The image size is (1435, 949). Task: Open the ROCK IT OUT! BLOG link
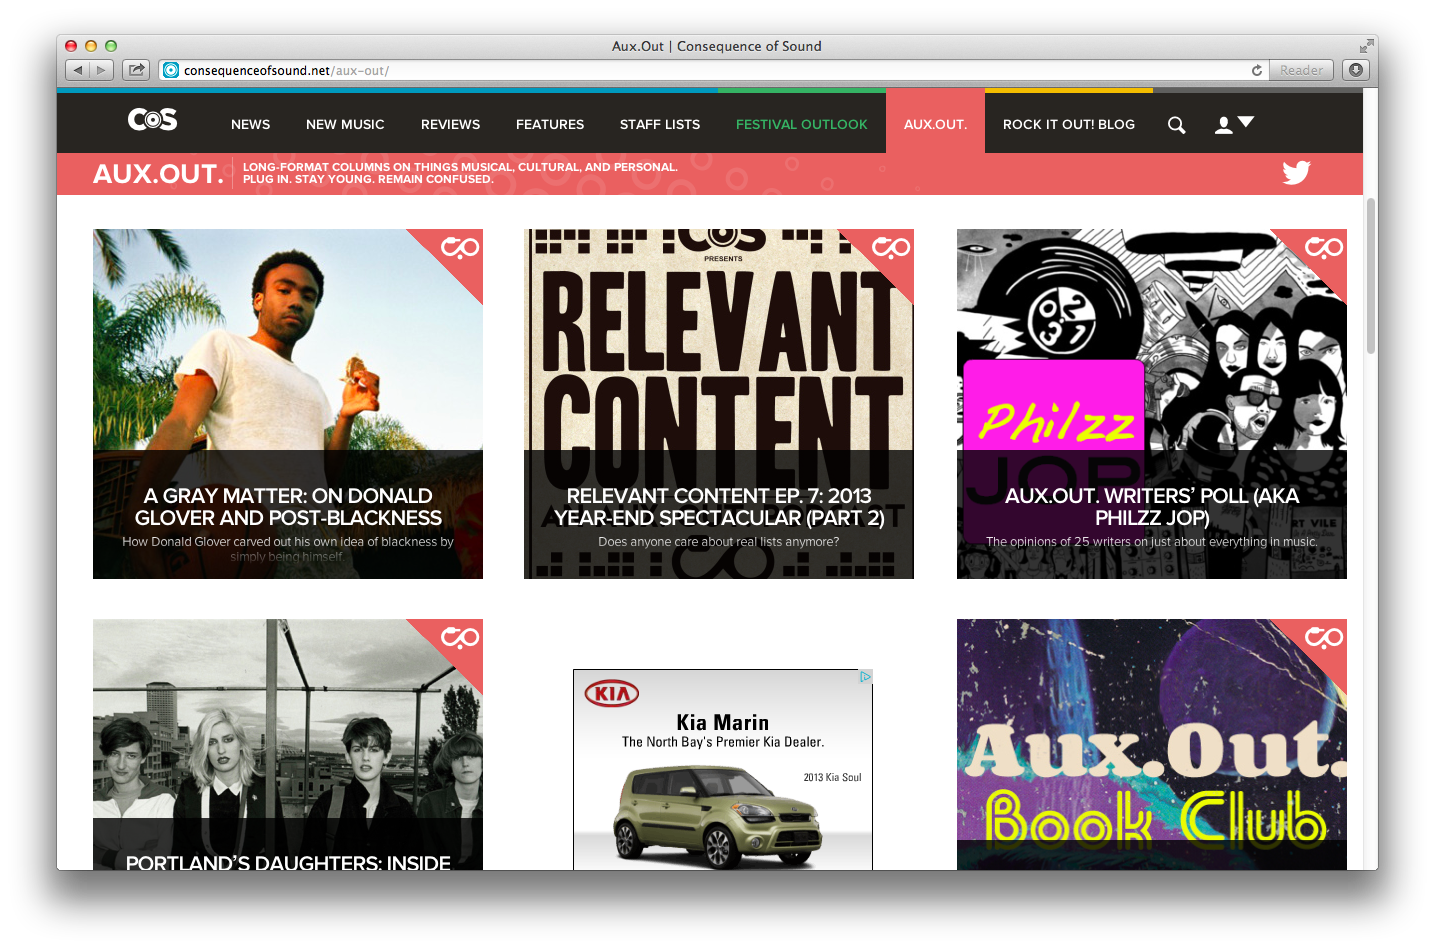(1069, 124)
